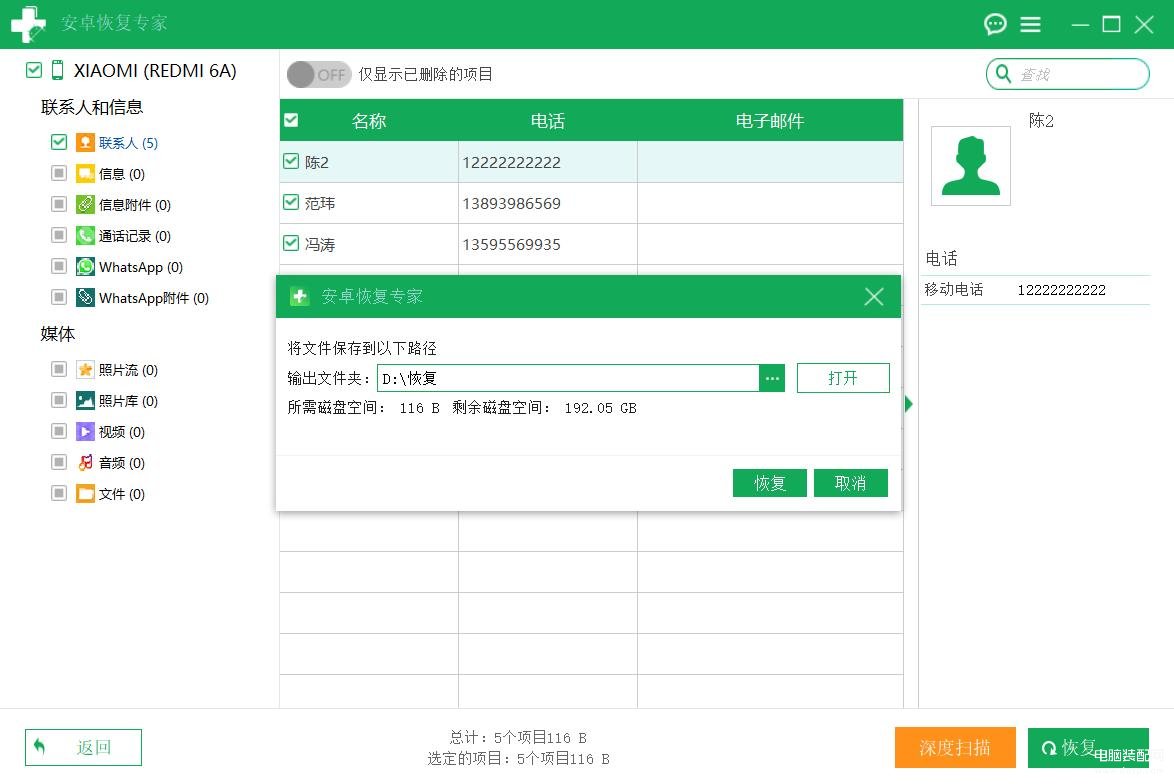Open 通话记录 (0) category in sidebar

[135, 236]
